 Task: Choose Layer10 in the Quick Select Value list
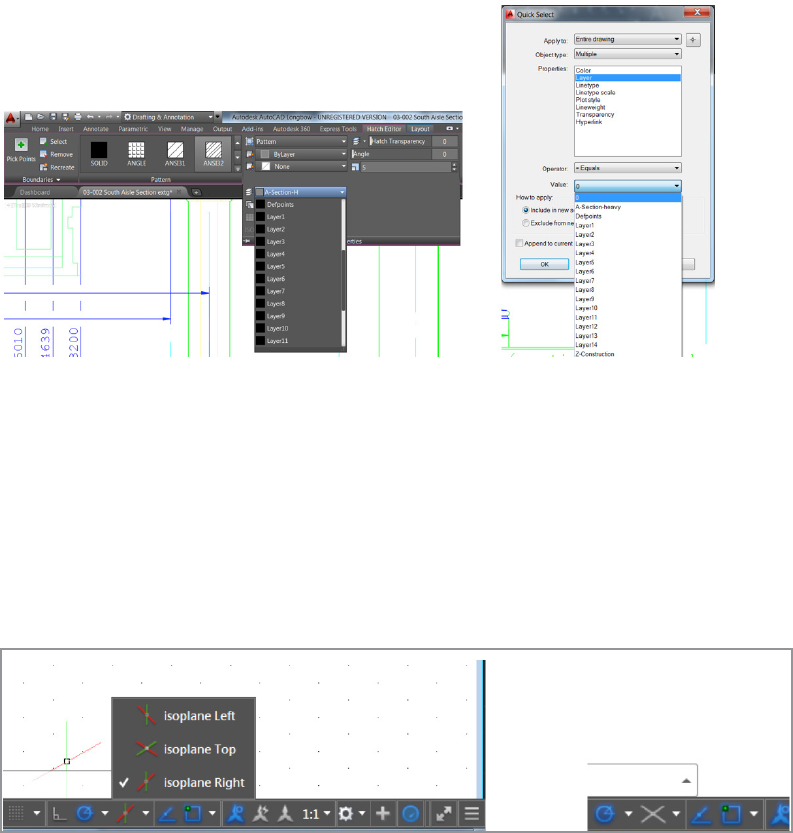pyautogui.click(x=628, y=308)
